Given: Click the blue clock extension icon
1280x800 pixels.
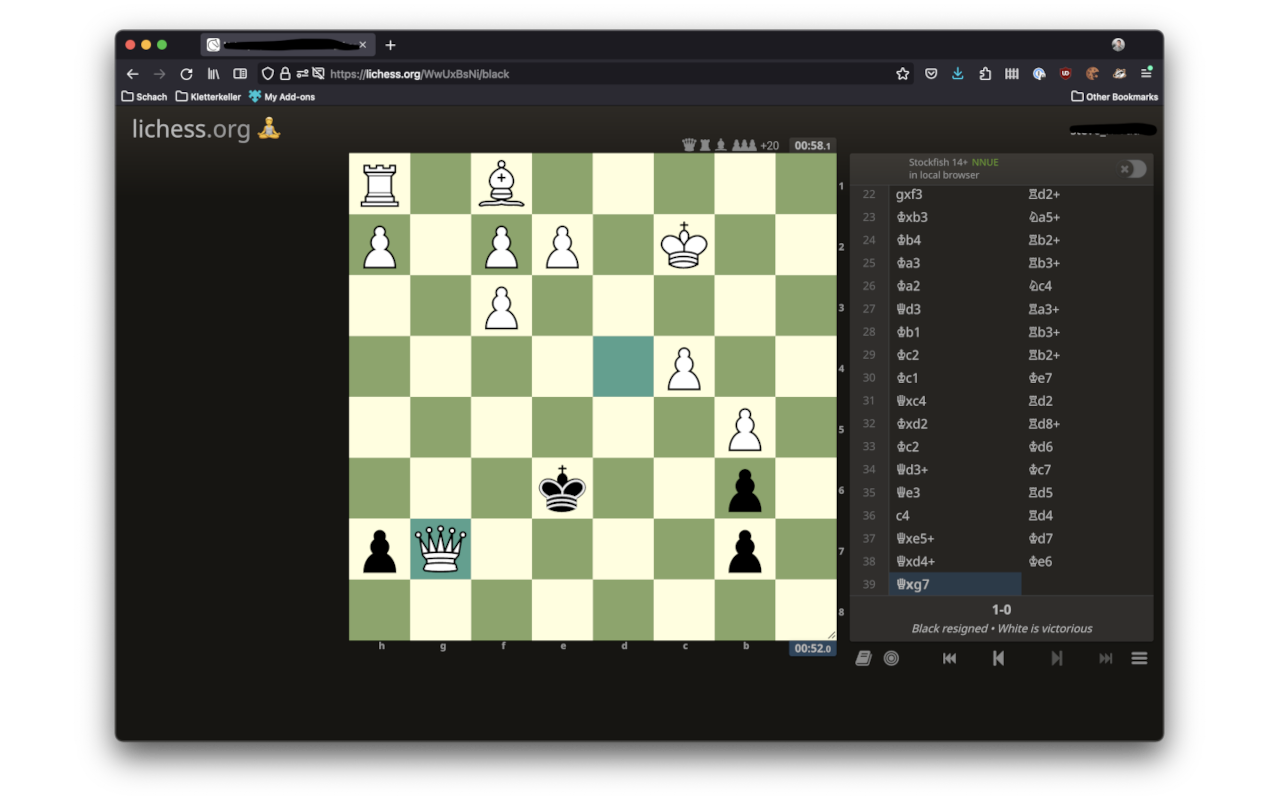Looking at the screenshot, I should tap(1039, 74).
